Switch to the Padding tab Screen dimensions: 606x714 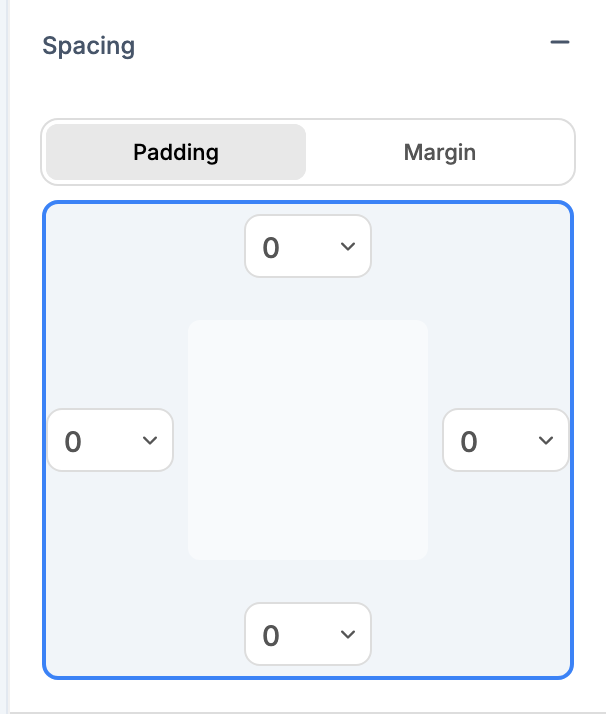tap(176, 153)
